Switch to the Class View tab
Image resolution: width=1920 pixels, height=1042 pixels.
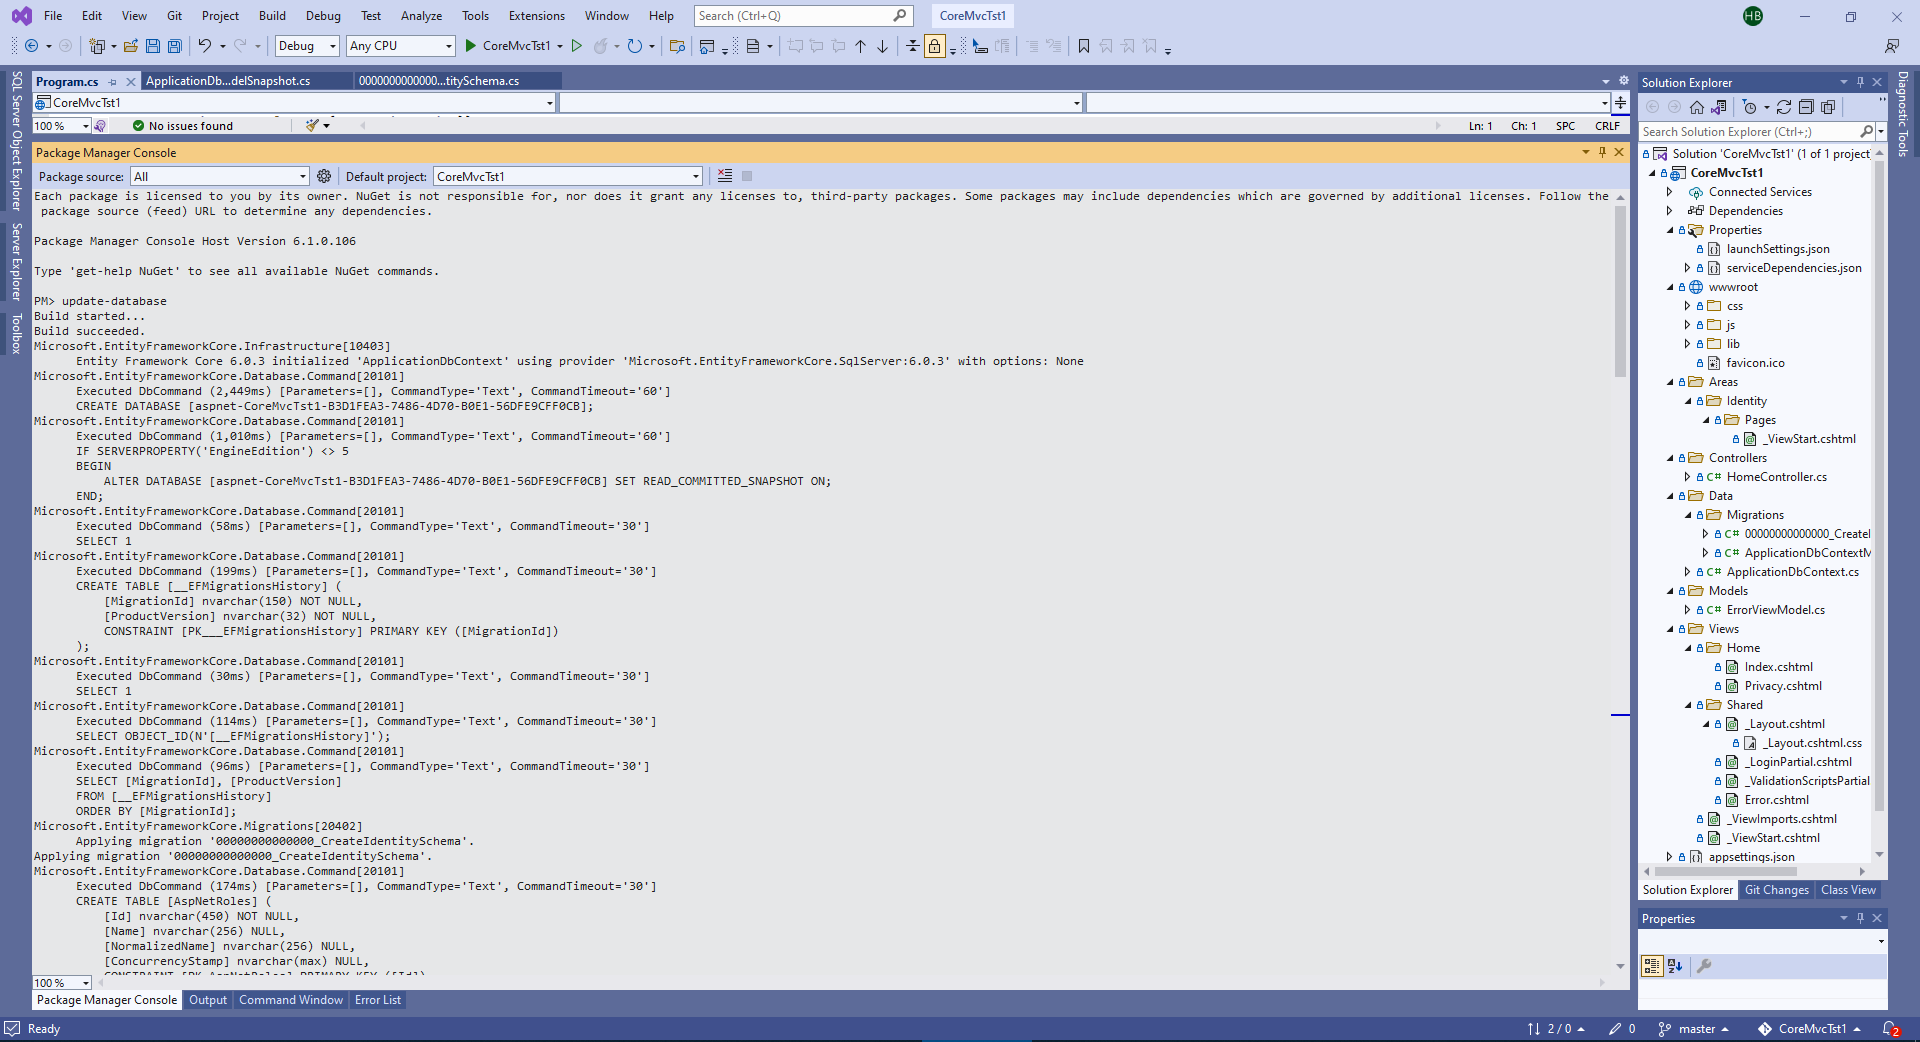click(x=1848, y=890)
